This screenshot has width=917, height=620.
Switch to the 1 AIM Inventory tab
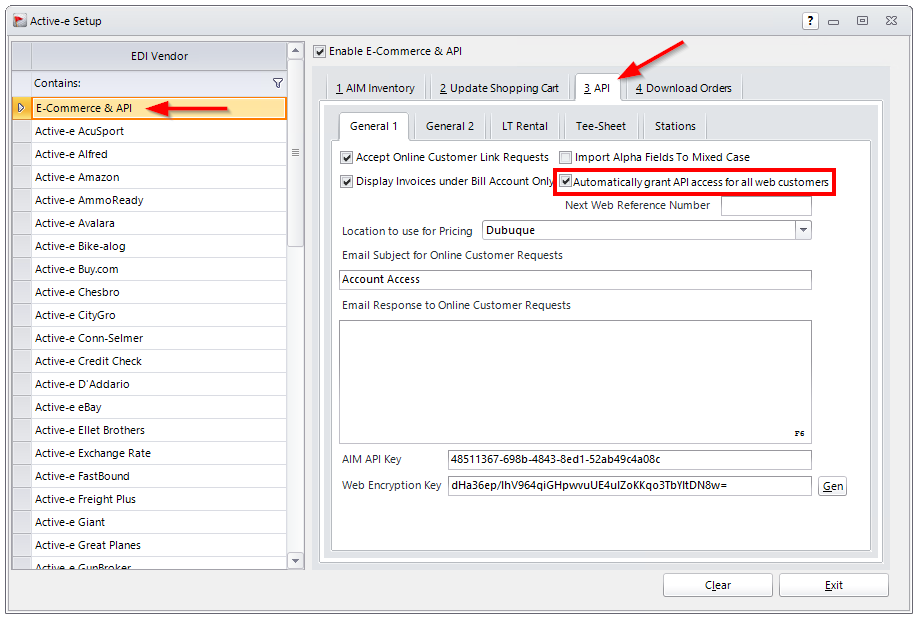click(x=375, y=88)
